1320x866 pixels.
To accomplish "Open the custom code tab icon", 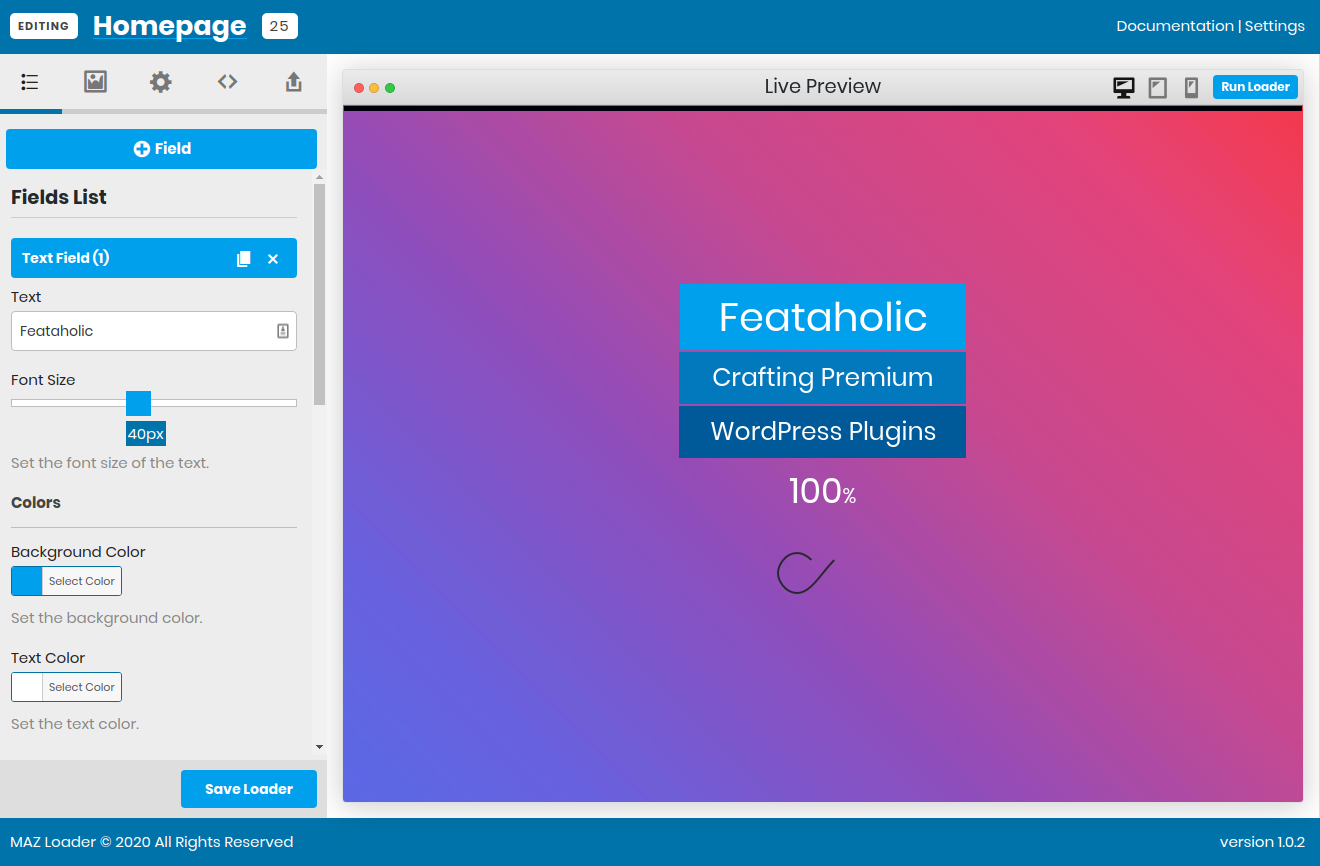I will 228,82.
